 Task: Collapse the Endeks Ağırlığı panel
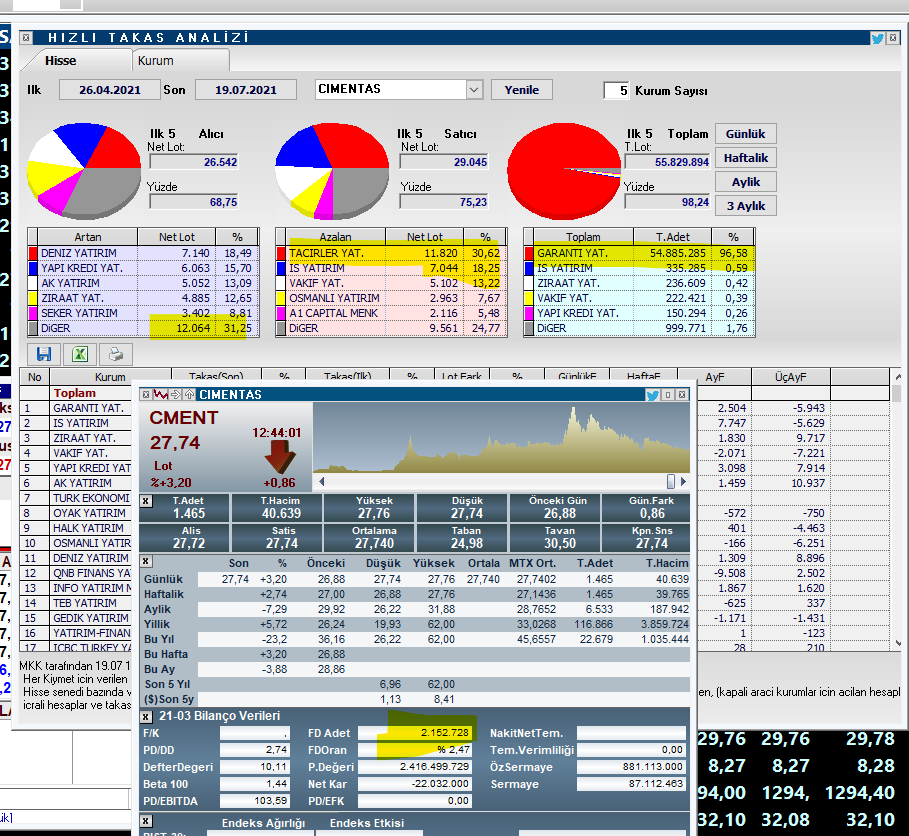tap(146, 821)
